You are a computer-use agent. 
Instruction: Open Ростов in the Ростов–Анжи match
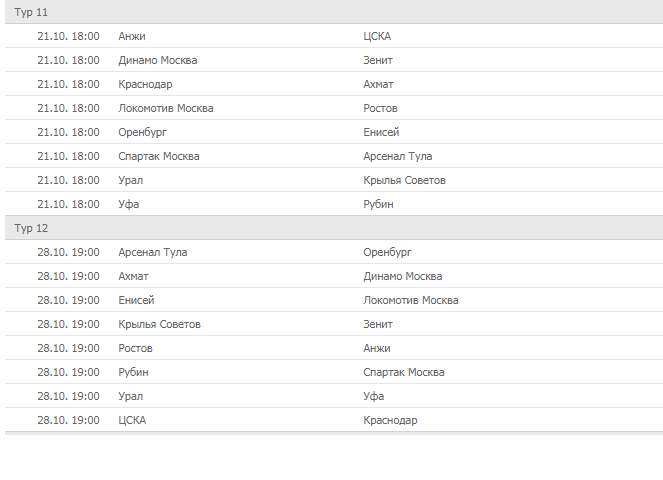[135, 348]
